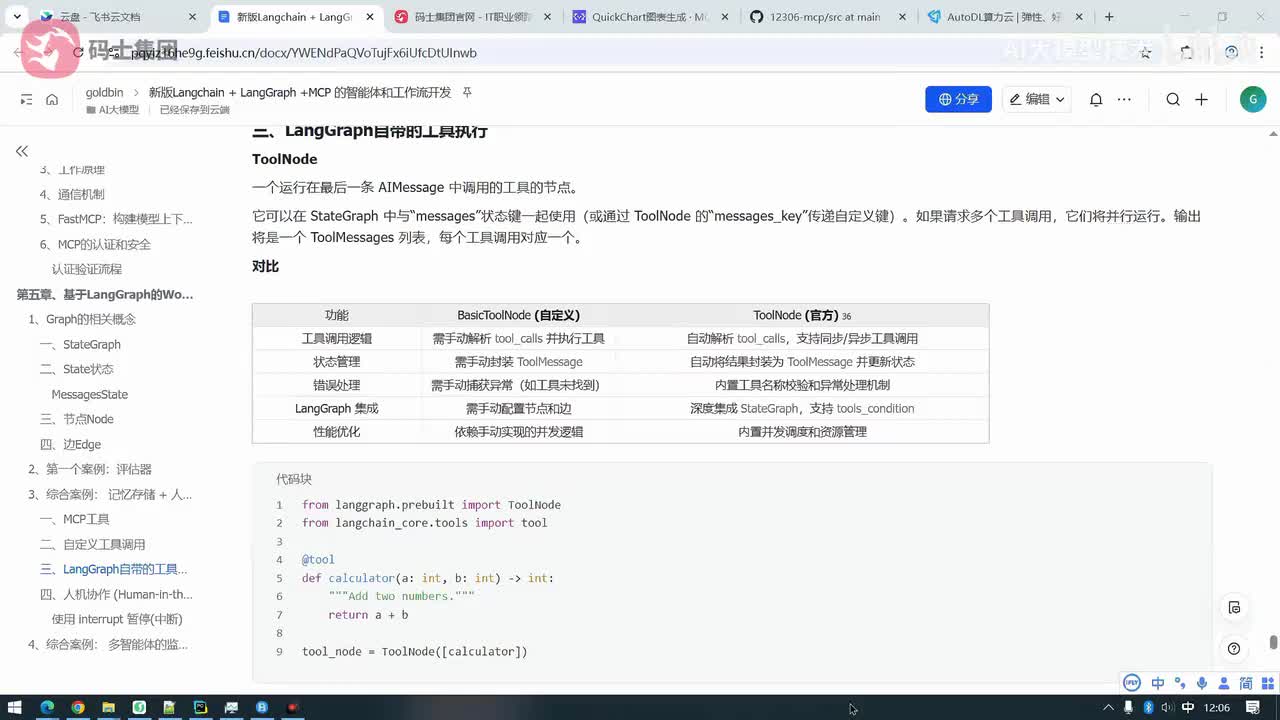This screenshot has width=1280, height=720.
Task: Click the blue 分享 share button
Action: 958,99
